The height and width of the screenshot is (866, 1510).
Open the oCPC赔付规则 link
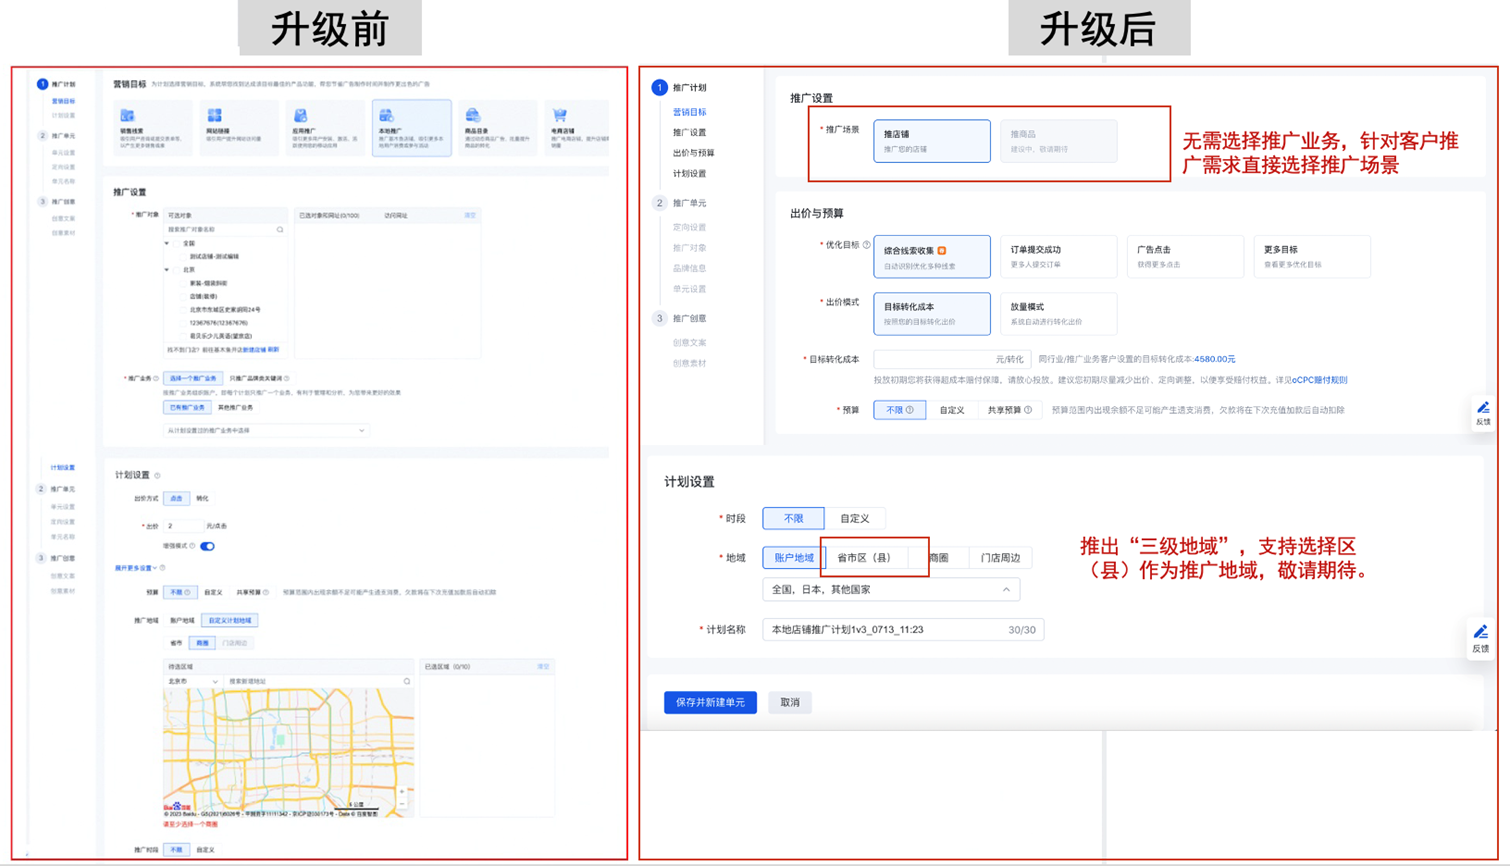[x=1319, y=380]
